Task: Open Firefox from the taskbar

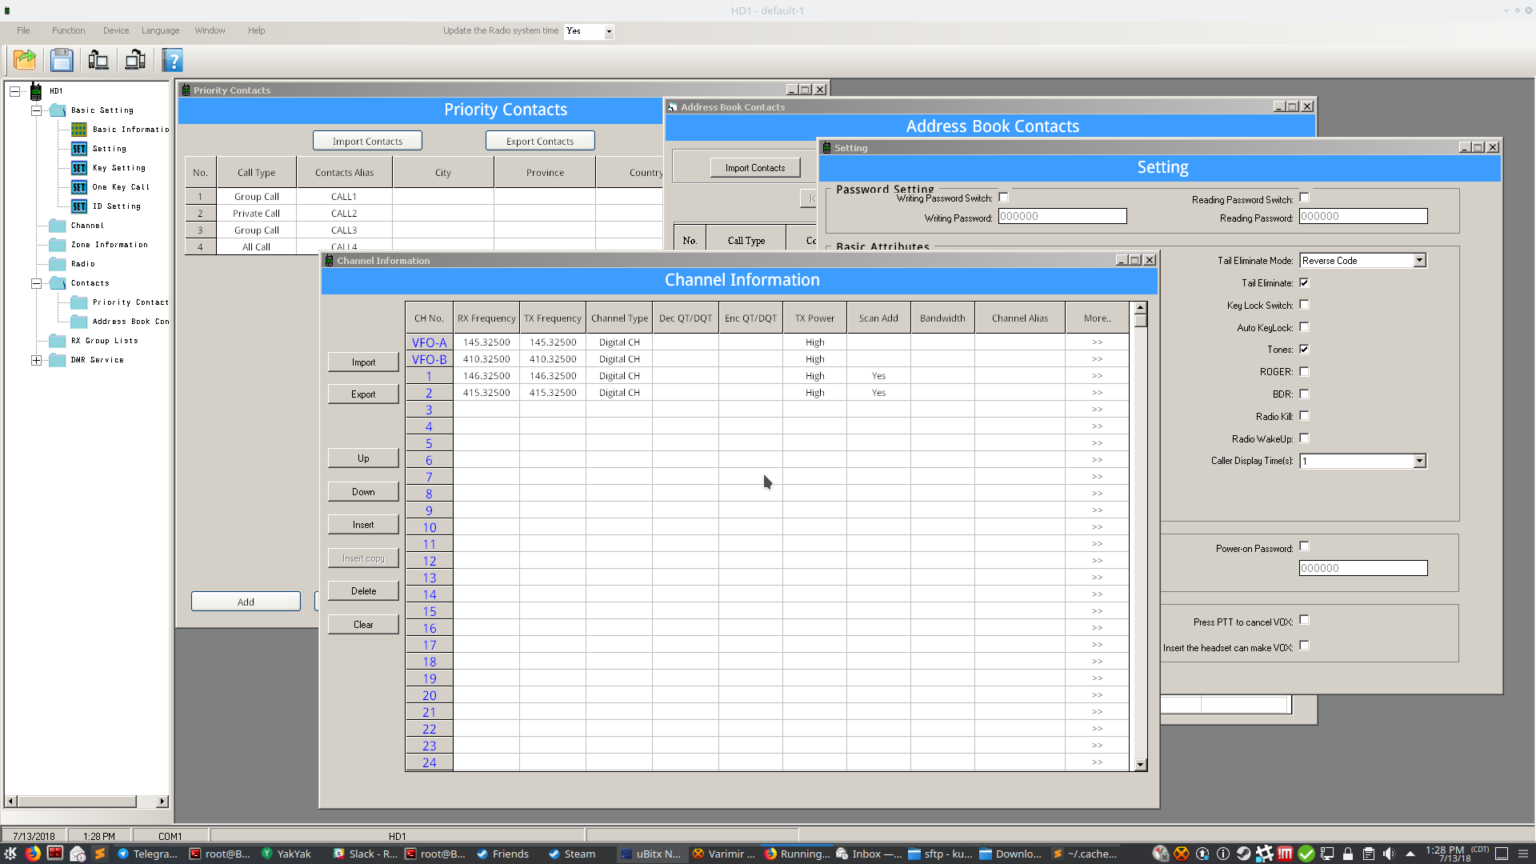Action: [33, 853]
